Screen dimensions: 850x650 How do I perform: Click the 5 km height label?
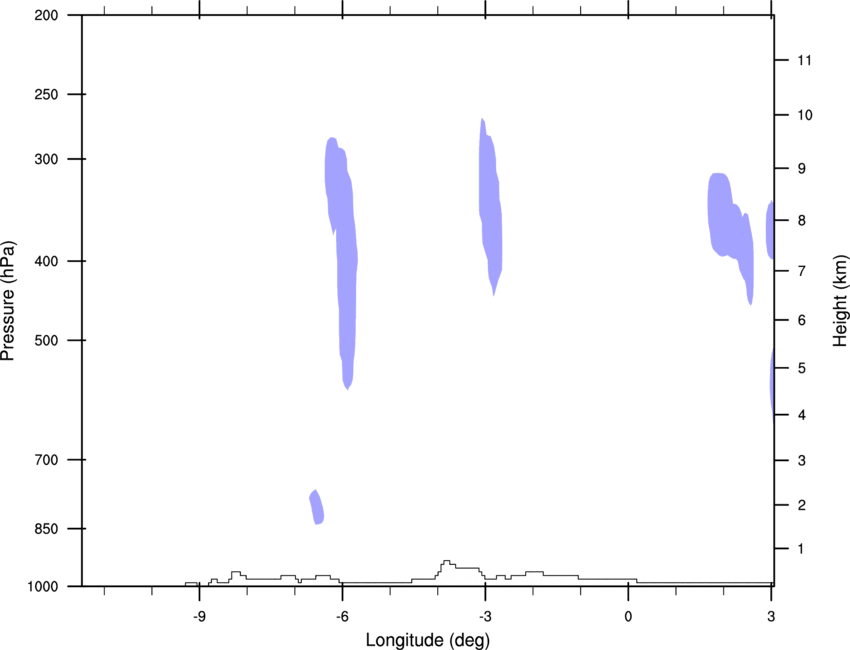(x=801, y=368)
